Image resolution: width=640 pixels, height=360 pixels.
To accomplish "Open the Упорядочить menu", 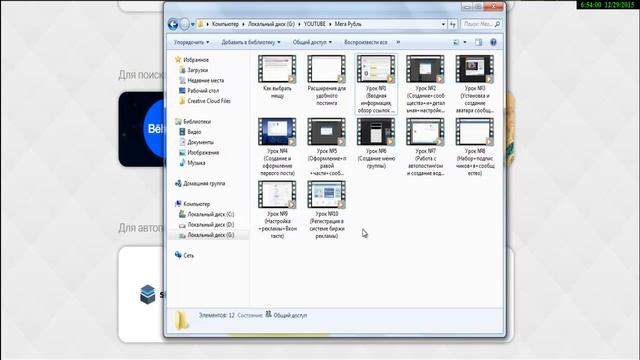I will coord(191,42).
